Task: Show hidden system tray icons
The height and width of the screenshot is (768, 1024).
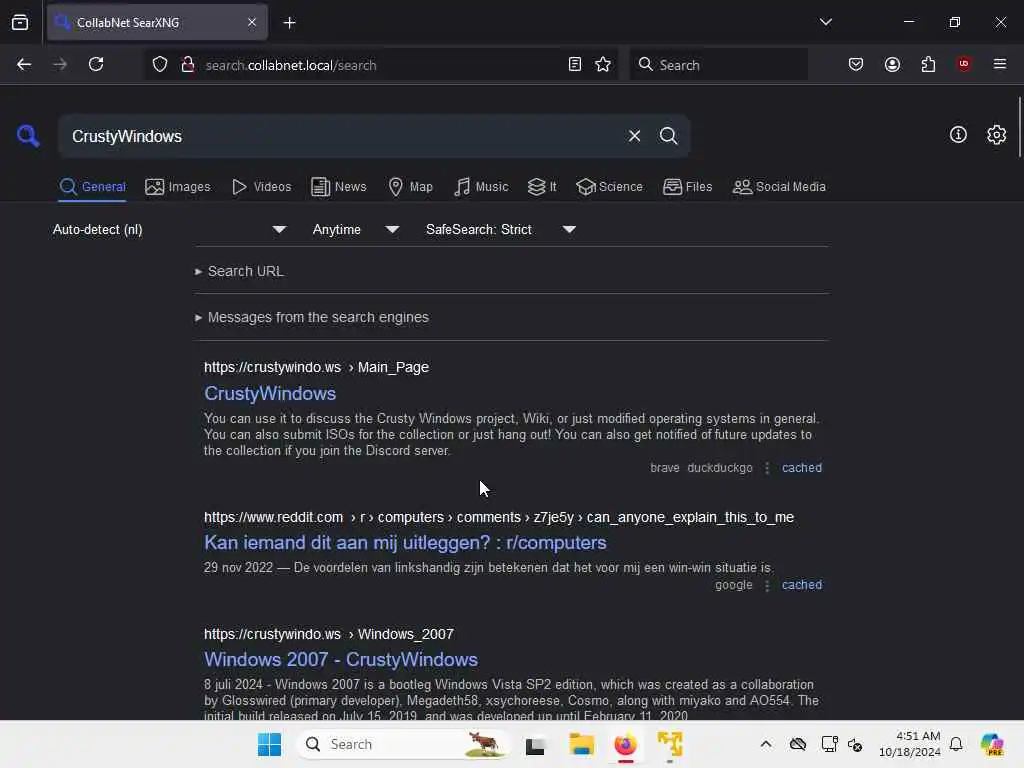Action: click(765, 744)
